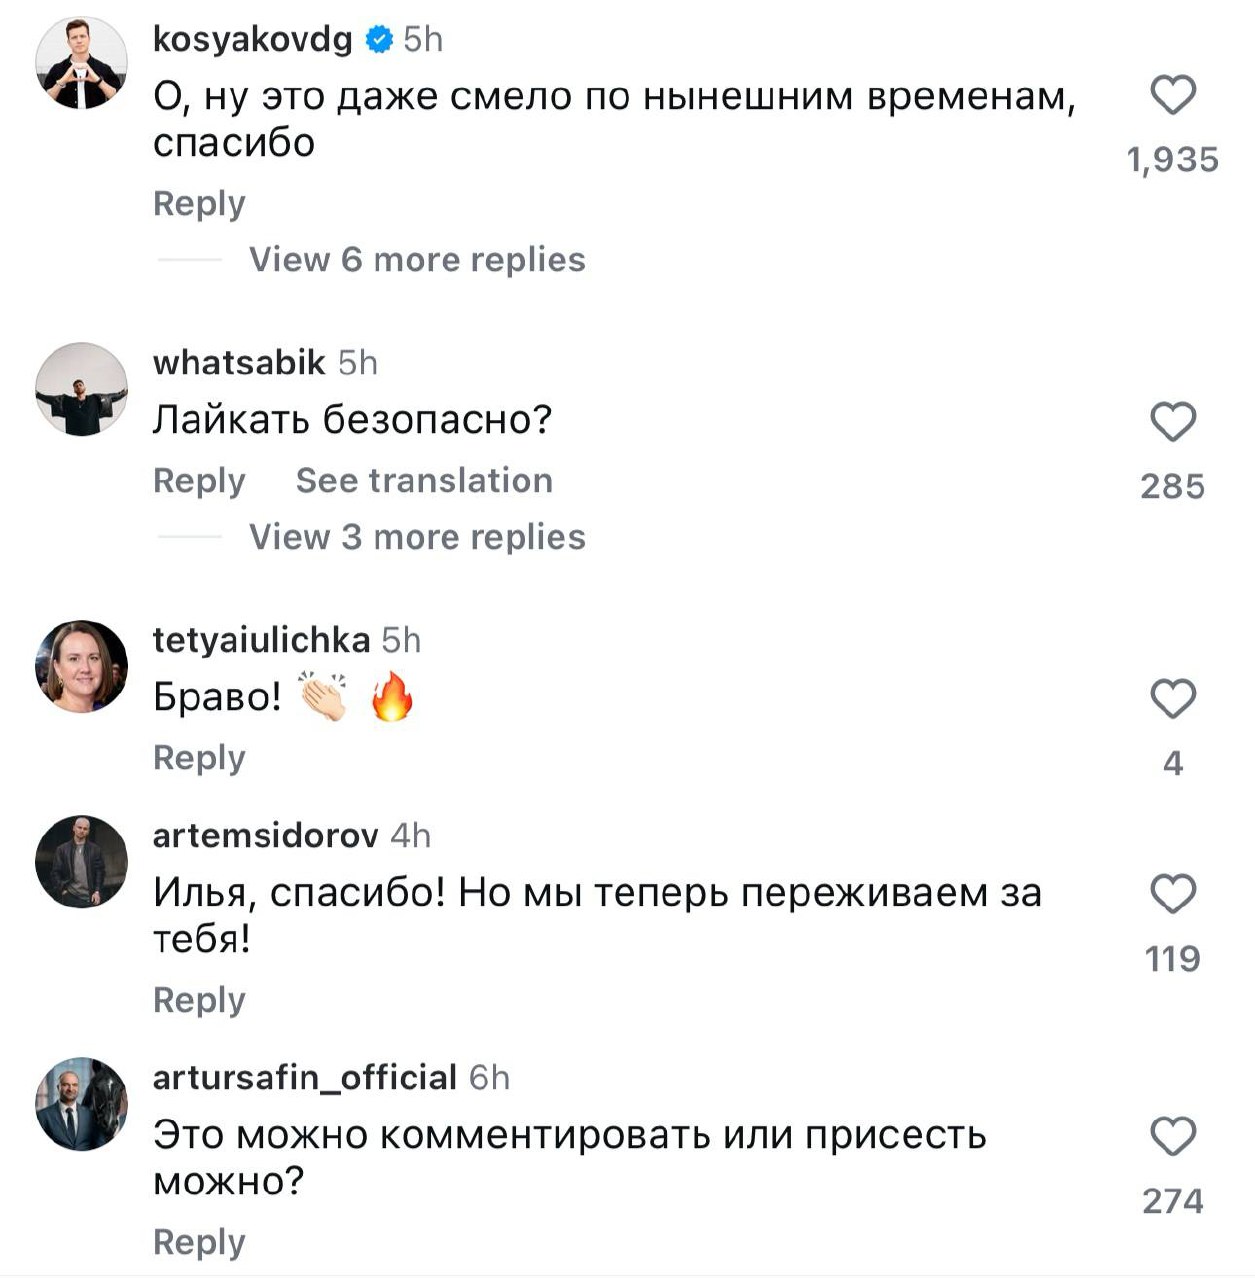See translation of whatsabik's comment
This screenshot has width=1255, height=1280.
424,481
